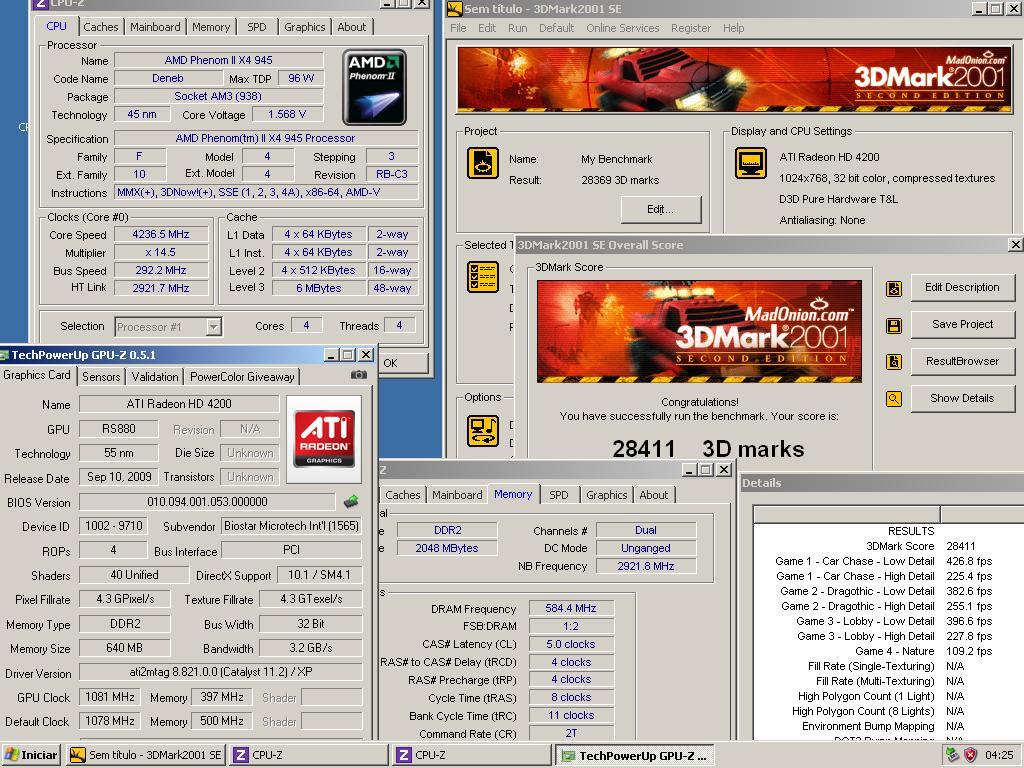The image size is (1024, 768).
Task: Click the Subvendor Biostar Microtech field
Action: click(x=291, y=526)
